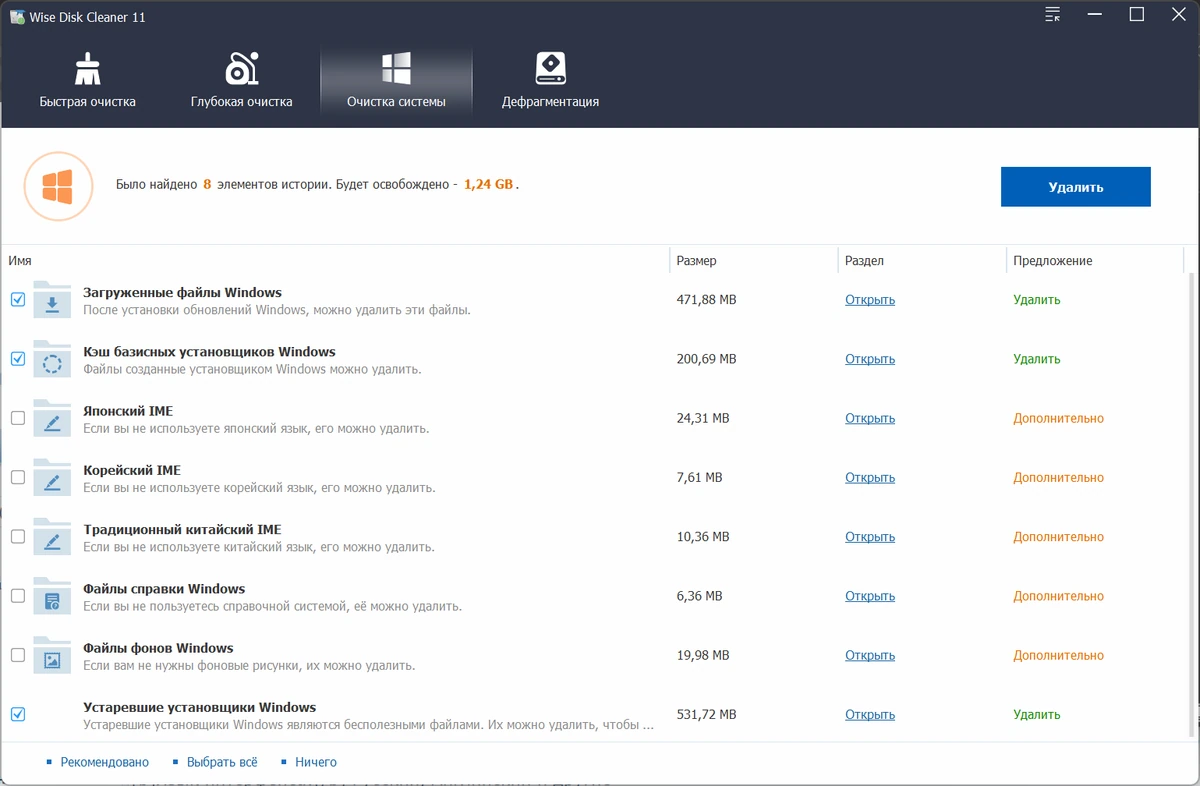
Task: Click the folder icon of Корейский IME
Action: (x=52, y=477)
